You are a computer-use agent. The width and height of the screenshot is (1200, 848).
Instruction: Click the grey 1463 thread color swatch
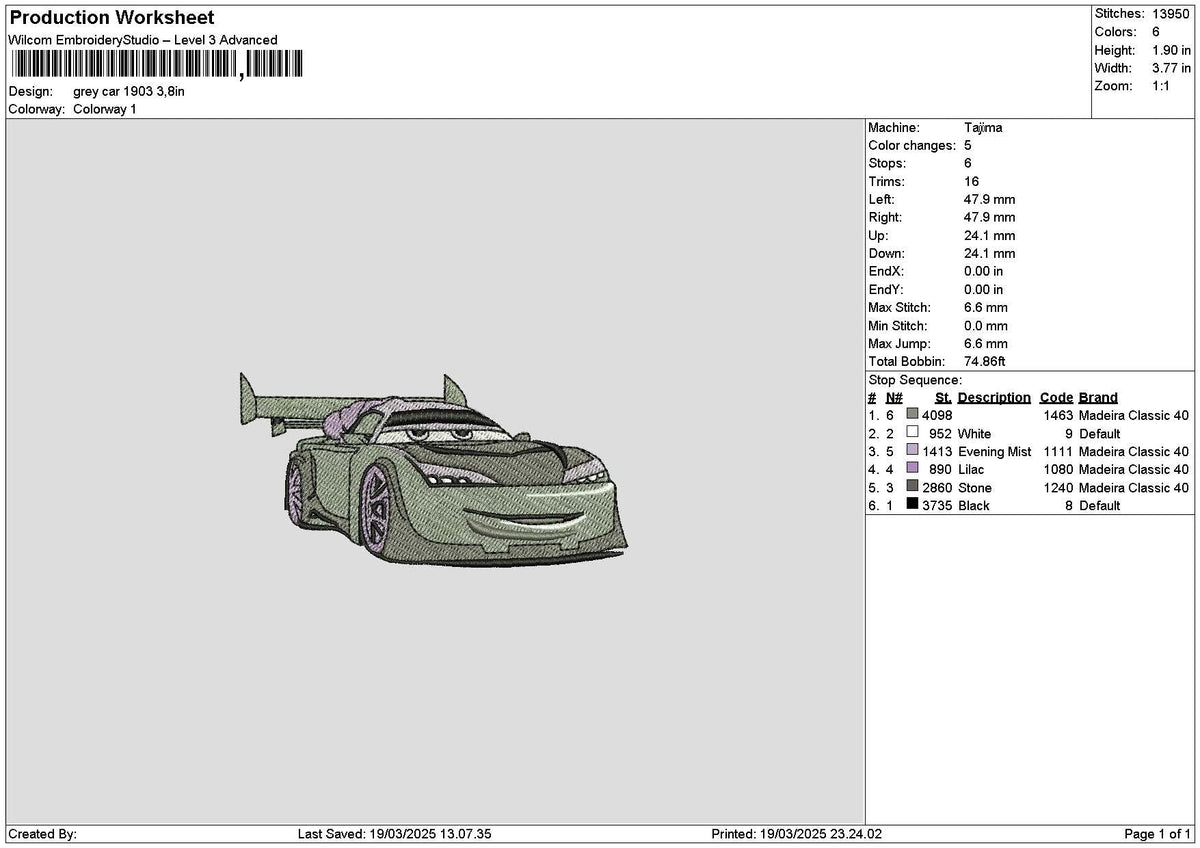point(912,415)
